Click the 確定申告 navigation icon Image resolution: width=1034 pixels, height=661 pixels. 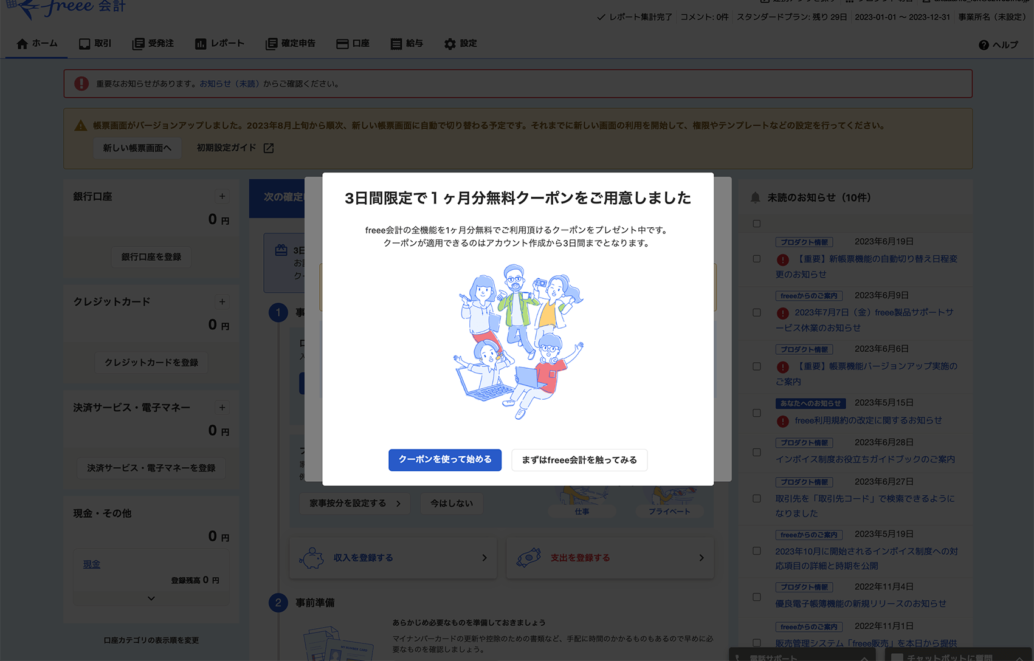[x=271, y=44]
